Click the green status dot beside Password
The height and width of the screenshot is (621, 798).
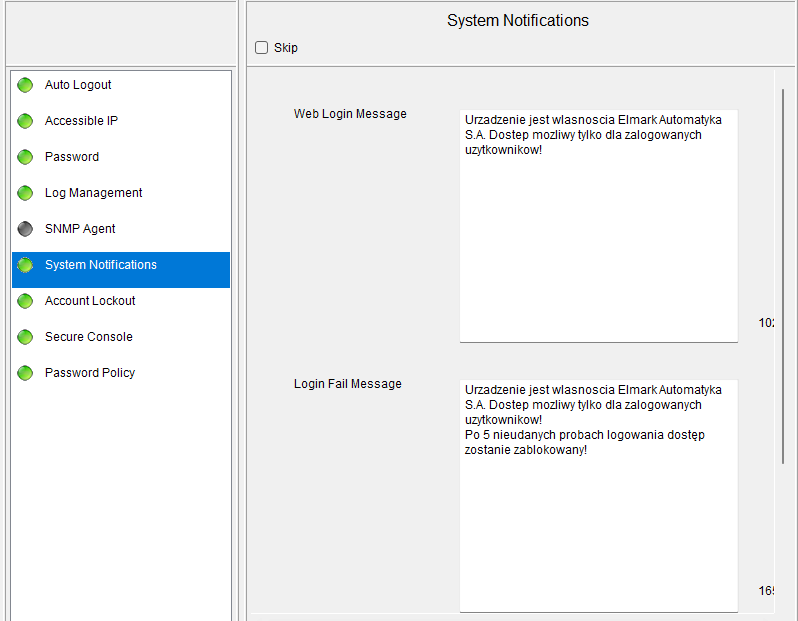coord(25,157)
